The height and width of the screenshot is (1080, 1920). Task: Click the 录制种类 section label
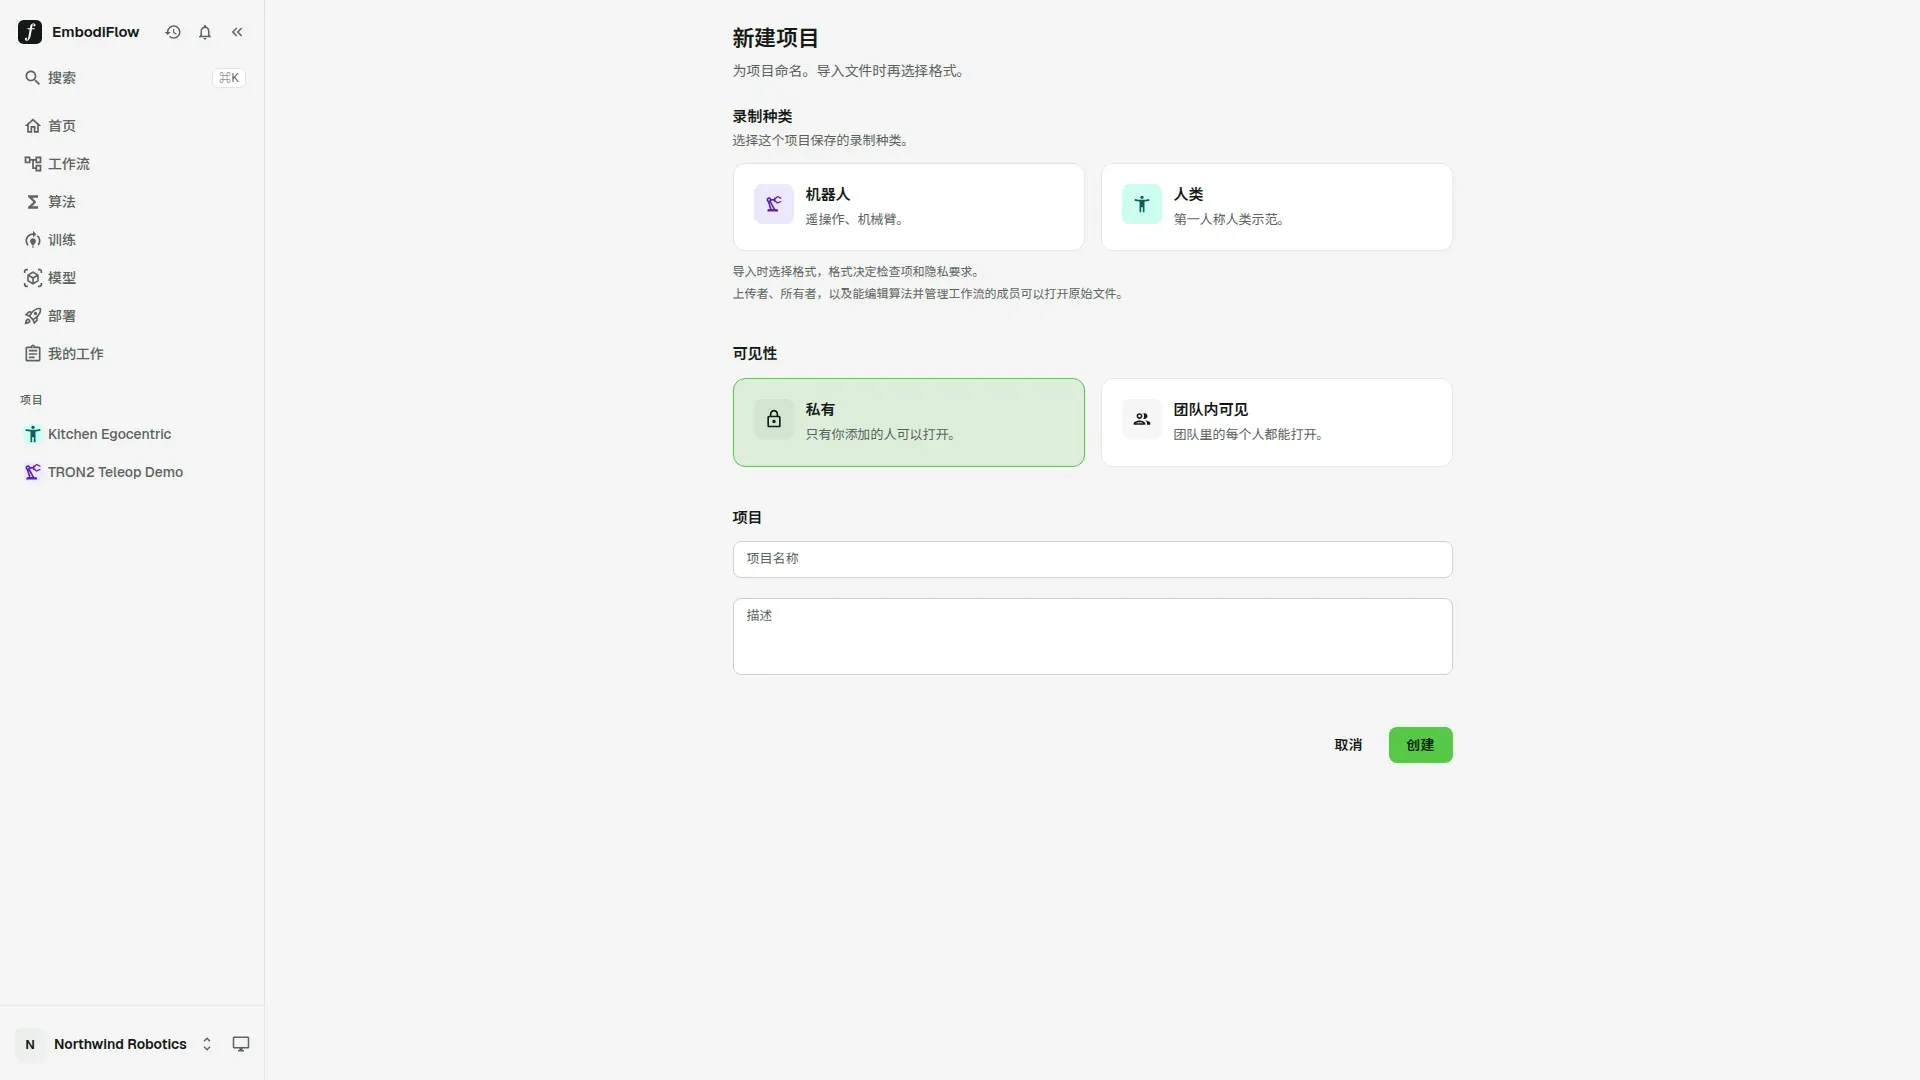click(x=762, y=117)
